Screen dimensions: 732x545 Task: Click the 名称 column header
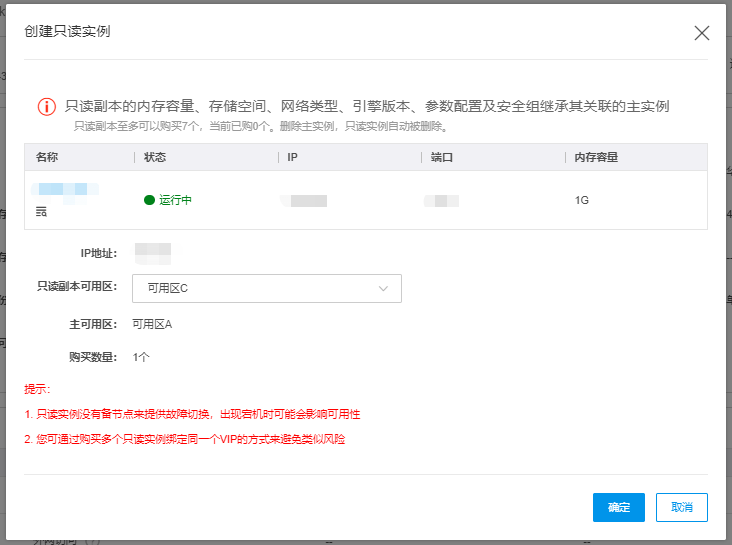[x=47, y=158]
